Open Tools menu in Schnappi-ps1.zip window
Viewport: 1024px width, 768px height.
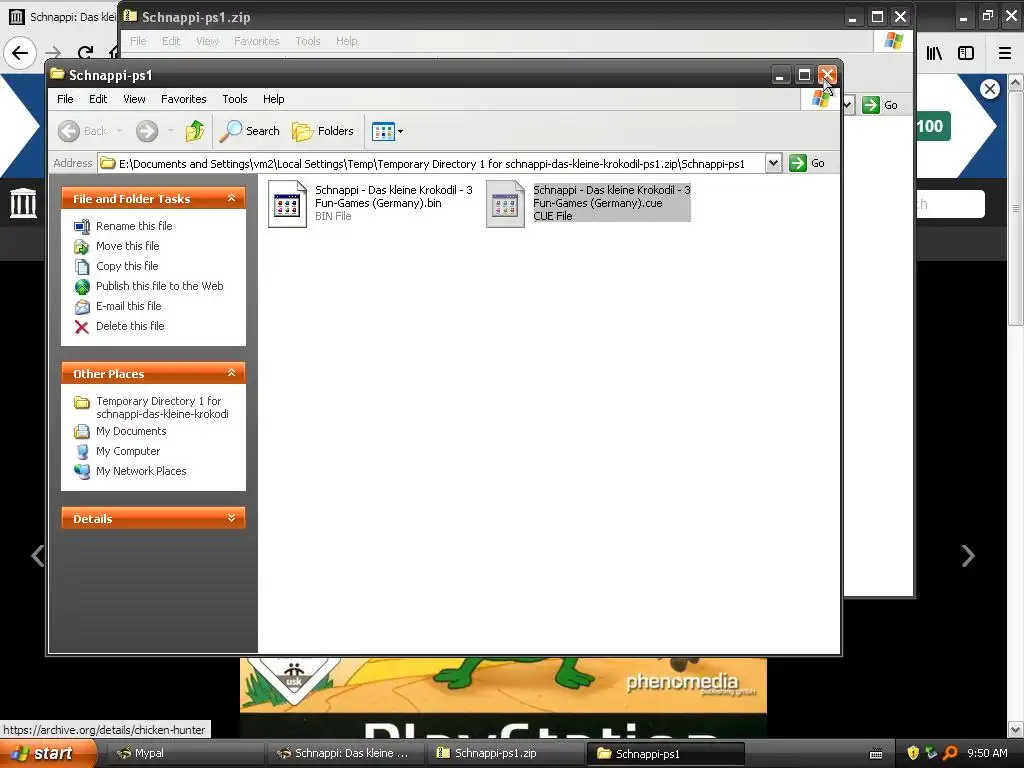[308, 41]
